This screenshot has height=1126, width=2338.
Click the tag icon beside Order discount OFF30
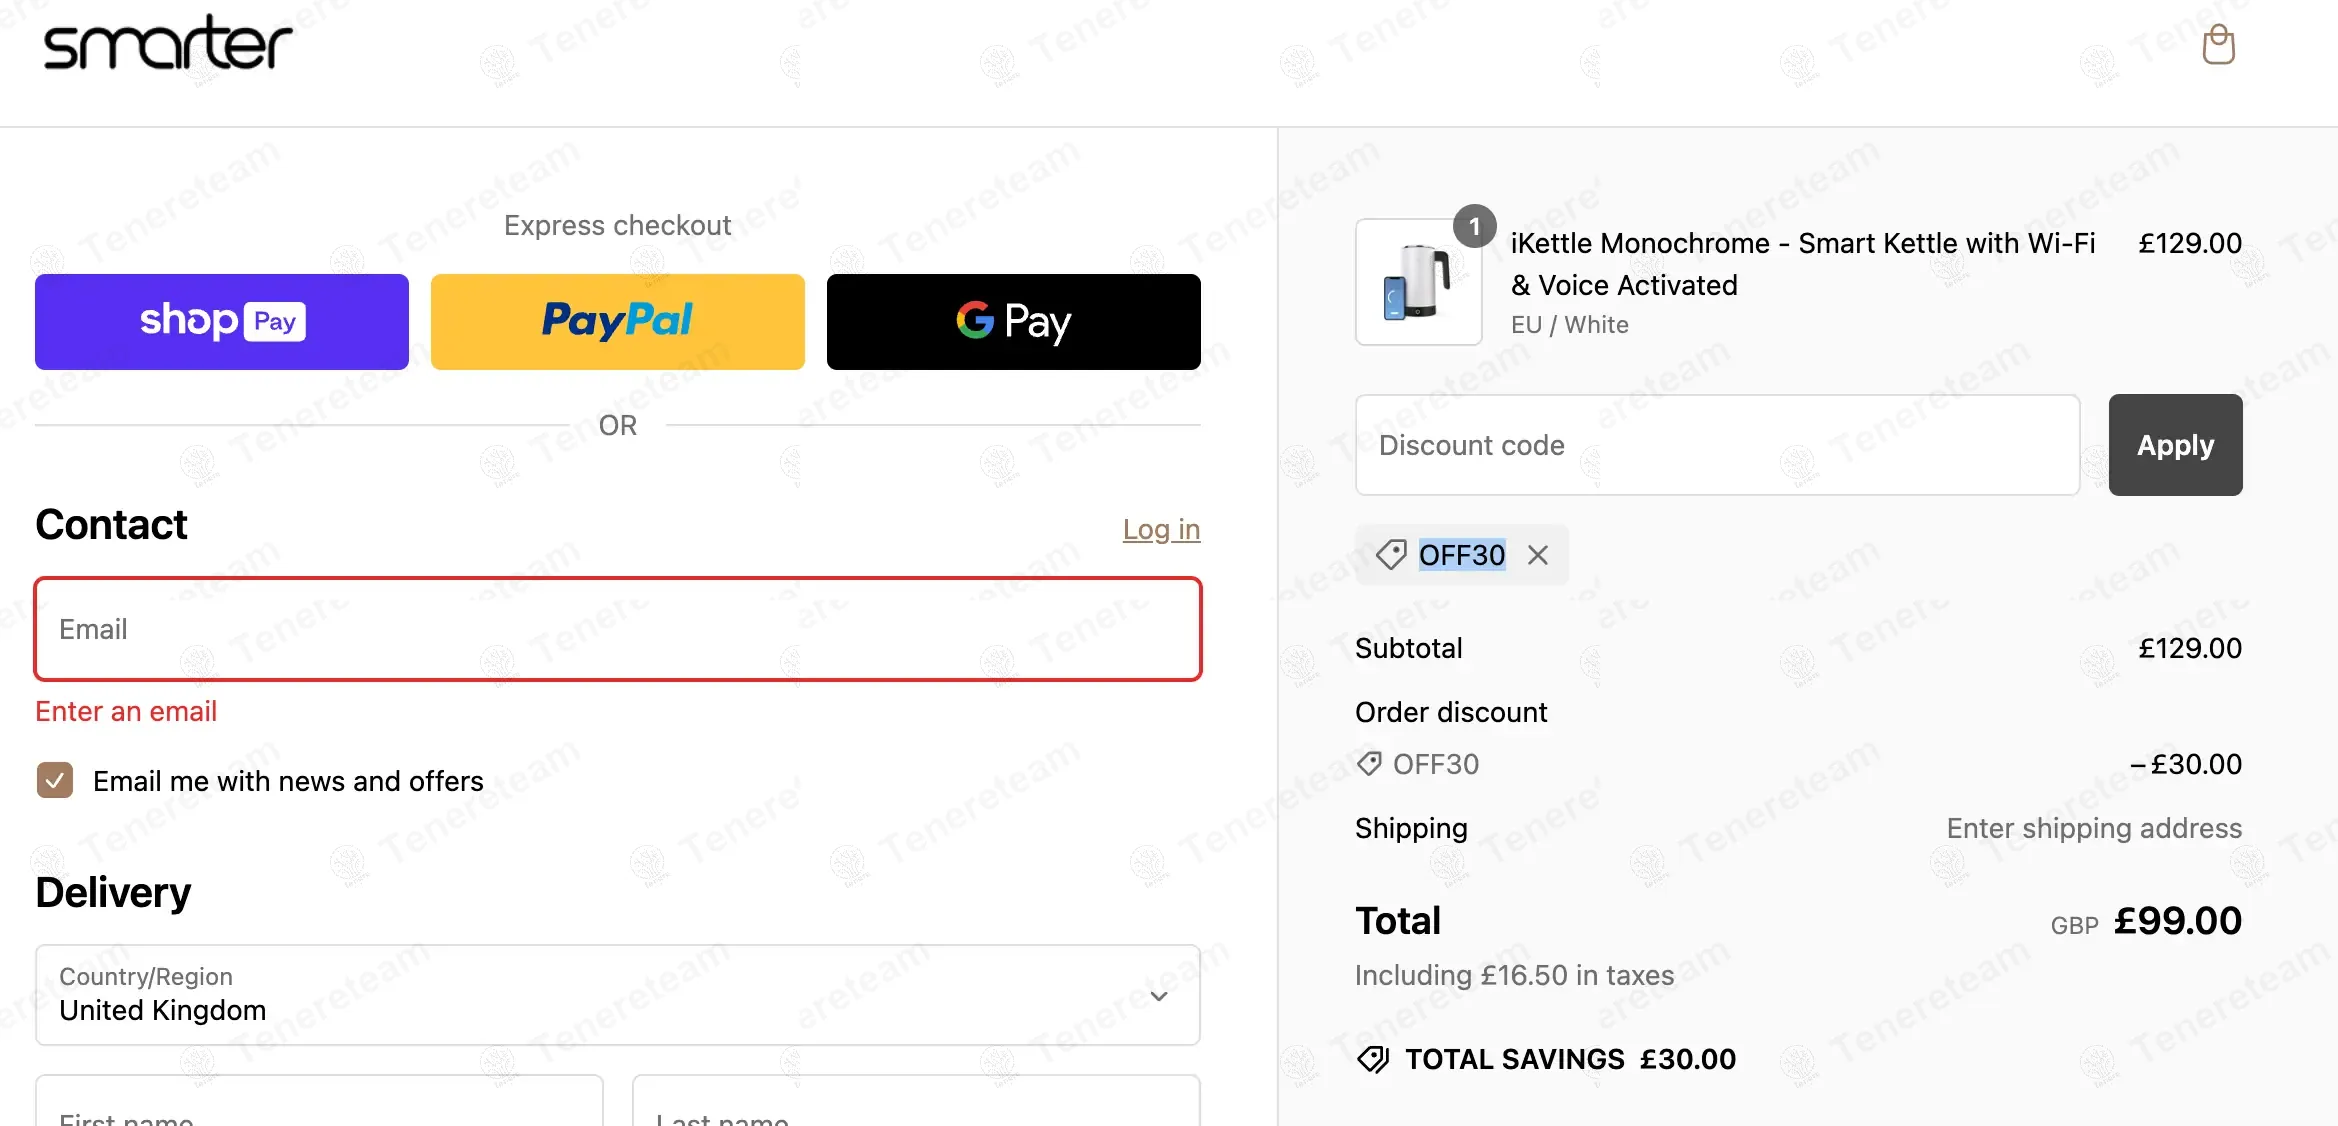pyautogui.click(x=1369, y=764)
